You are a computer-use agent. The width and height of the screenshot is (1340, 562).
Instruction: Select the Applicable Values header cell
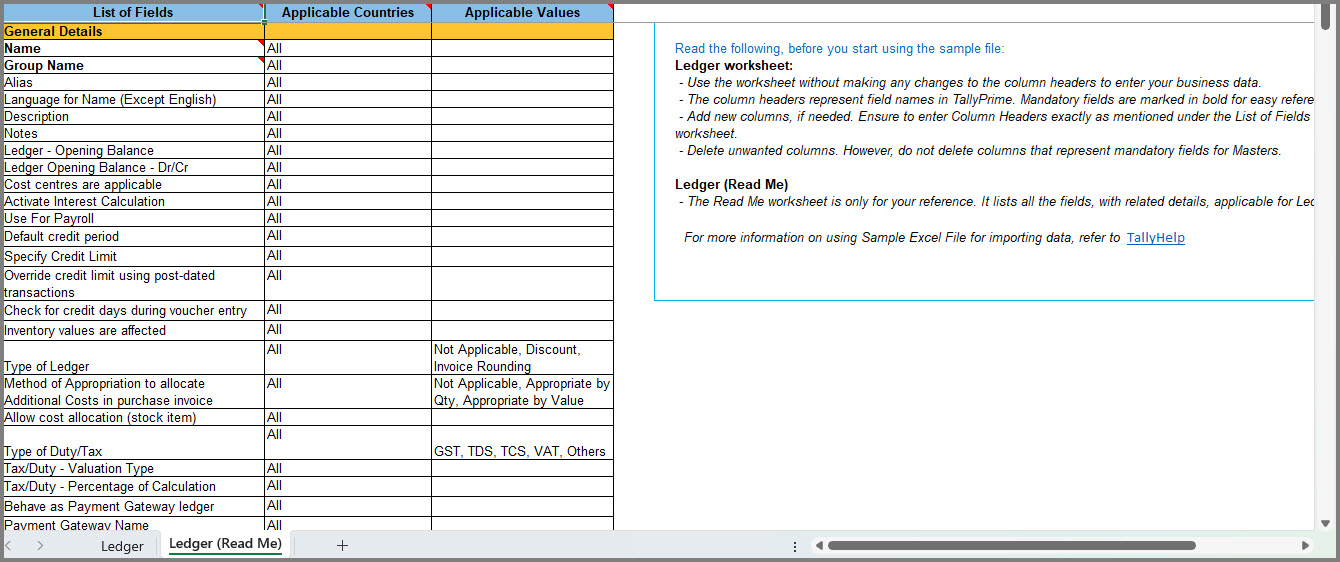coord(523,13)
